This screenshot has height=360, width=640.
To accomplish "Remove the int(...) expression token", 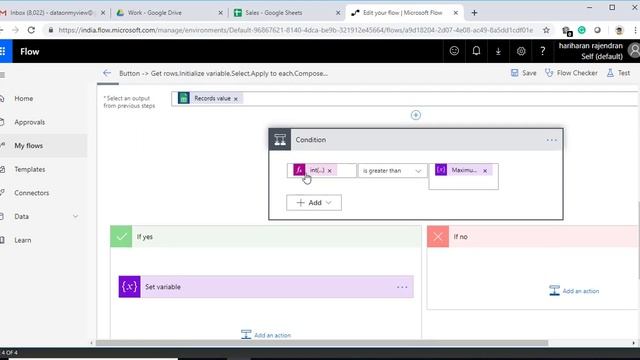I will pos(329,171).
